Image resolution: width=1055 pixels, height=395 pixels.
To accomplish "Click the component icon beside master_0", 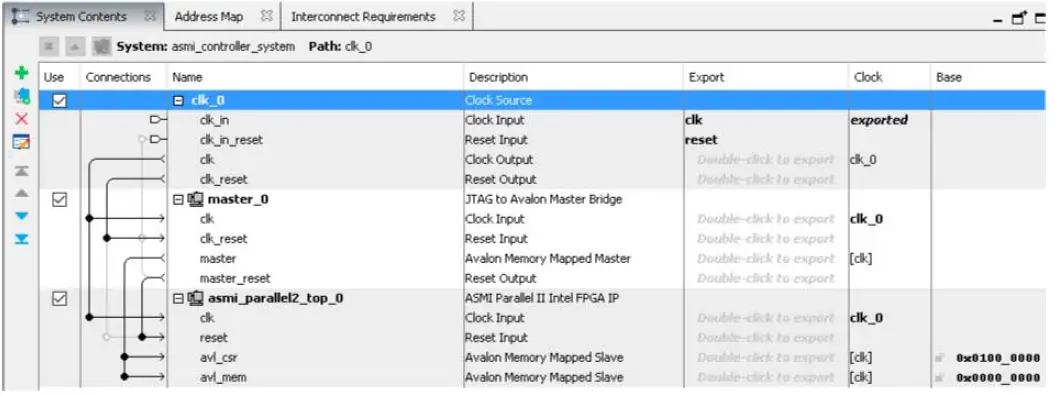I will tap(196, 199).
